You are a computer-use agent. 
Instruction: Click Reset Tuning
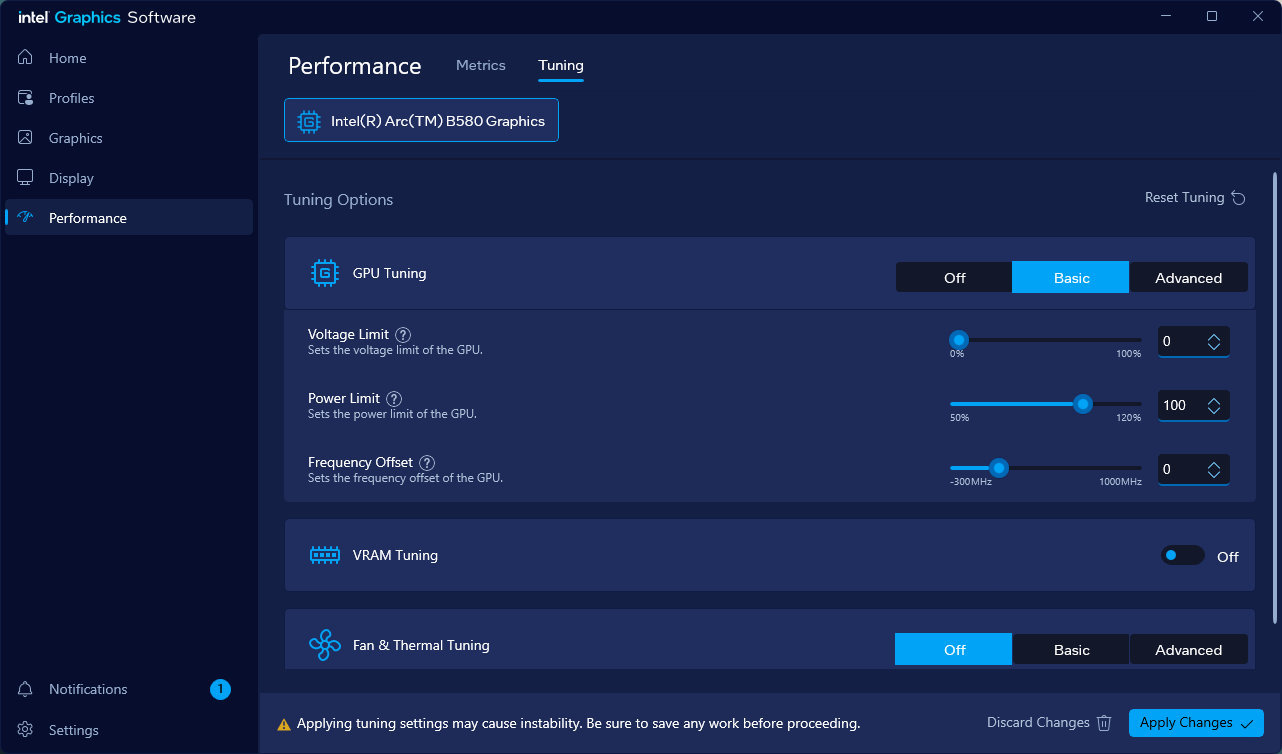point(1195,198)
